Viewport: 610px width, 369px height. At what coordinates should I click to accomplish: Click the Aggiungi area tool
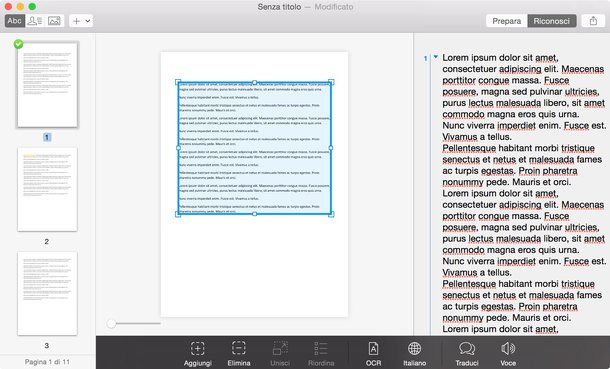198,354
